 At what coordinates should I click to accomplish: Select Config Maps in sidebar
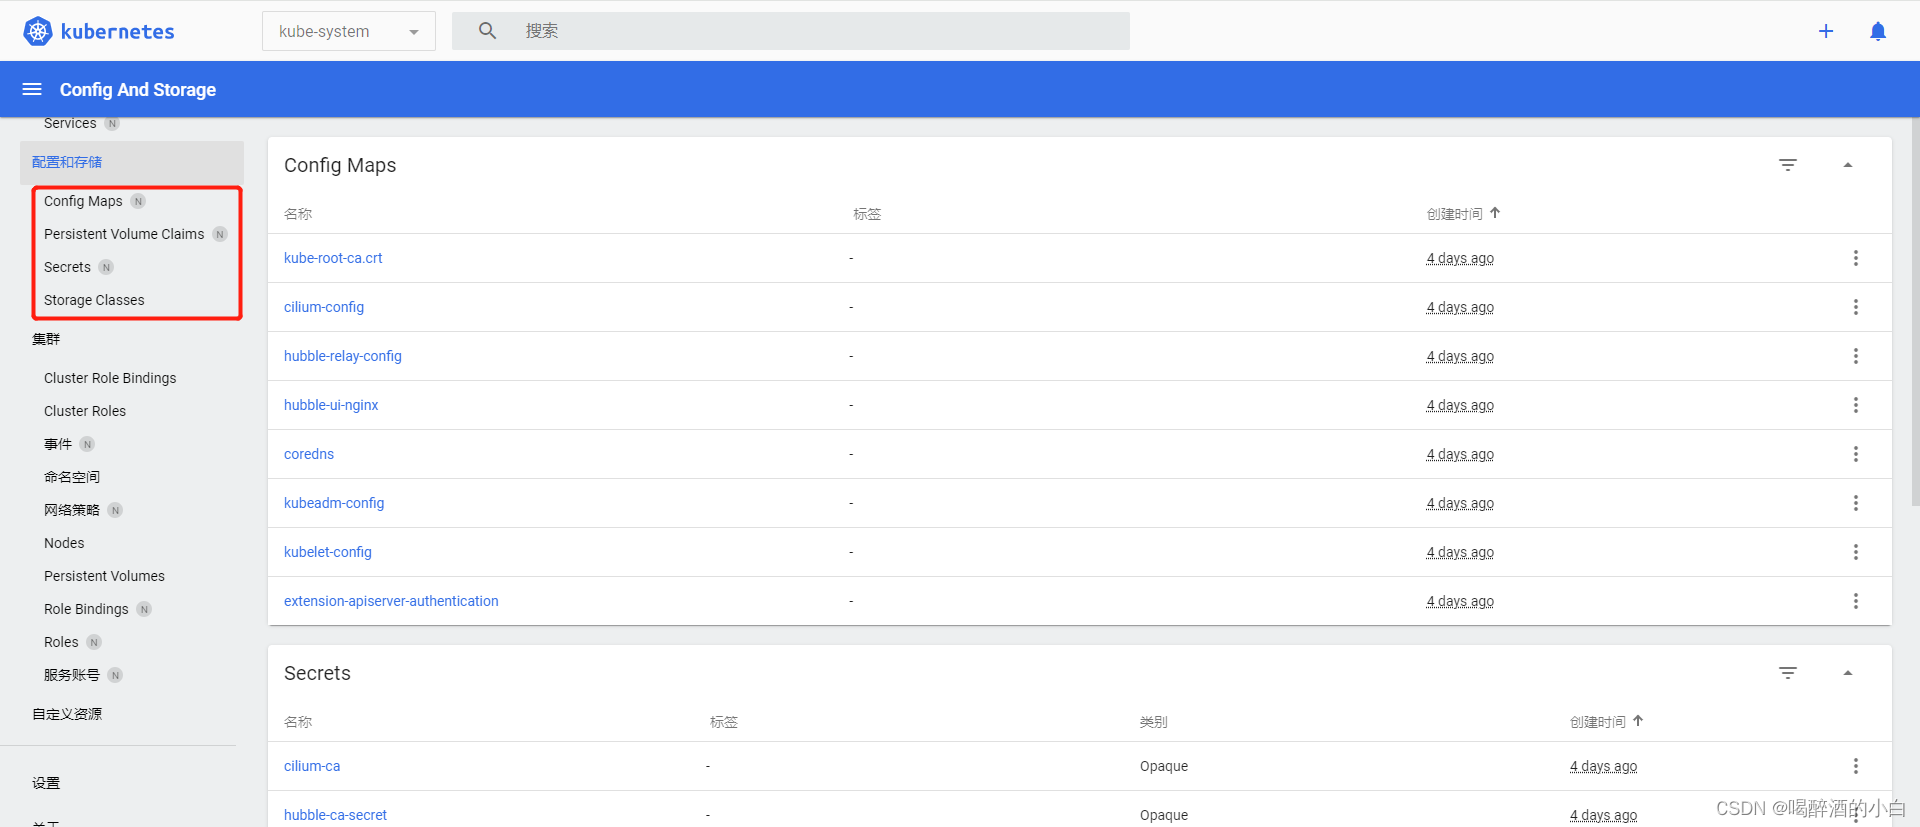coord(83,201)
